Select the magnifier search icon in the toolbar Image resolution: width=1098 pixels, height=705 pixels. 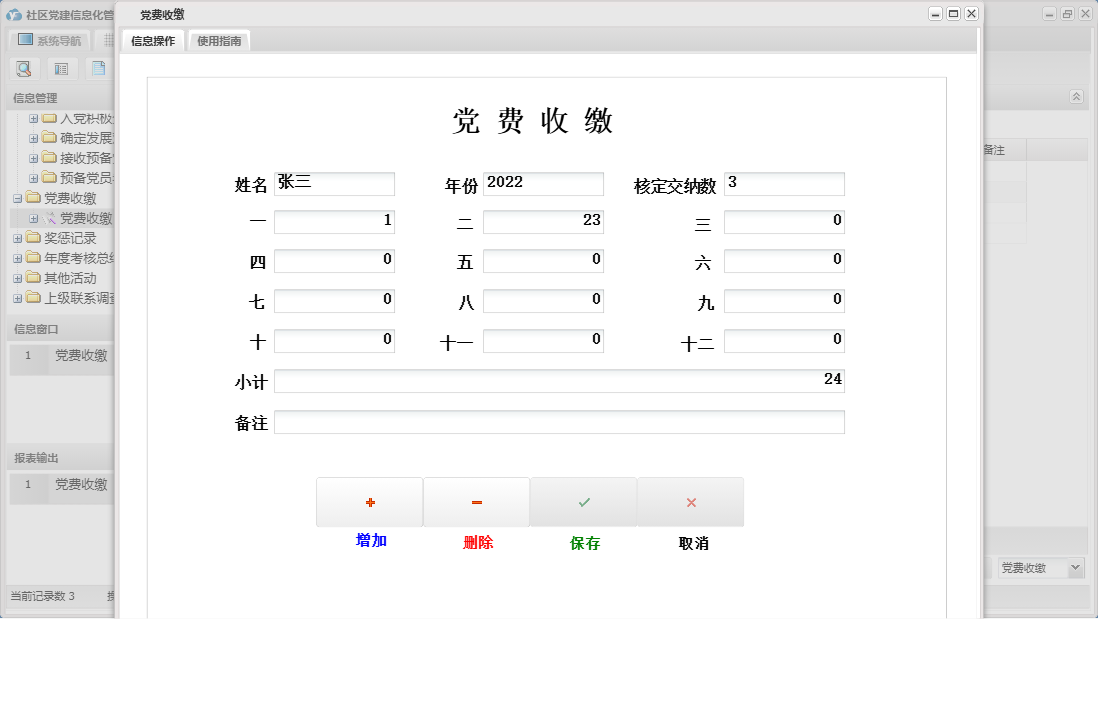(23, 68)
